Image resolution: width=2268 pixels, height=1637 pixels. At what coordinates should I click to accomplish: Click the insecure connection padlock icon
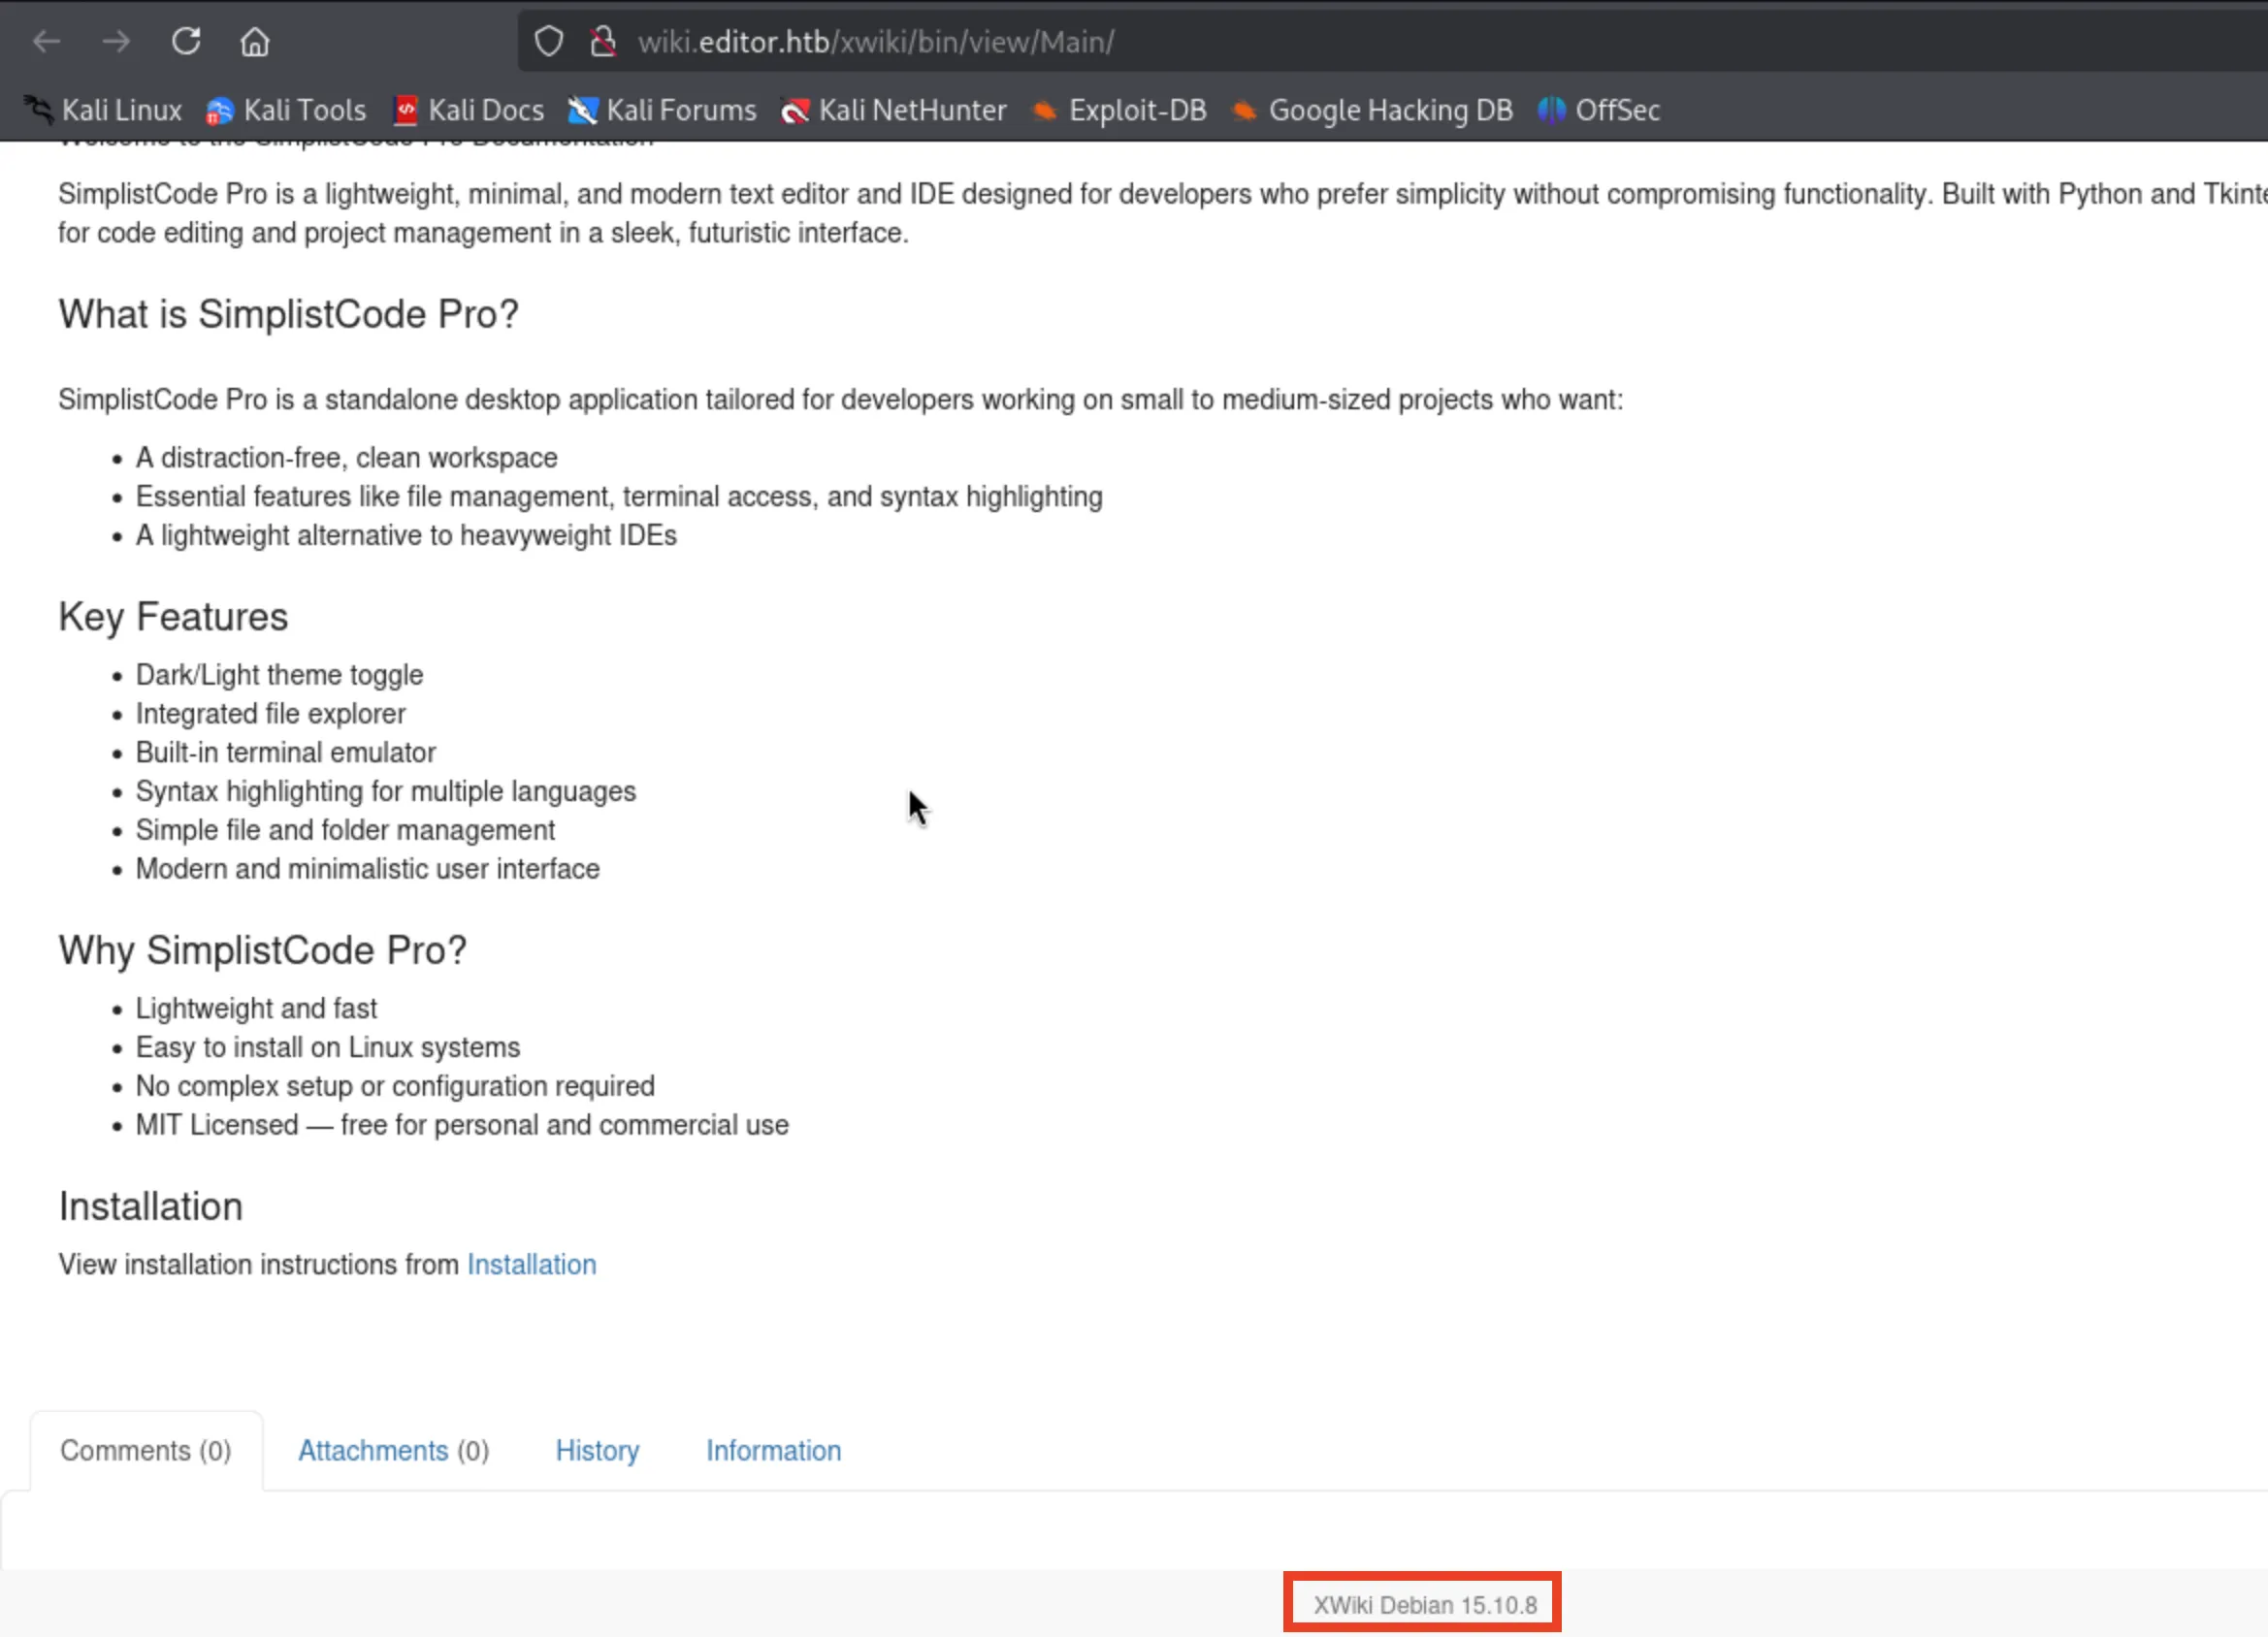[x=603, y=42]
